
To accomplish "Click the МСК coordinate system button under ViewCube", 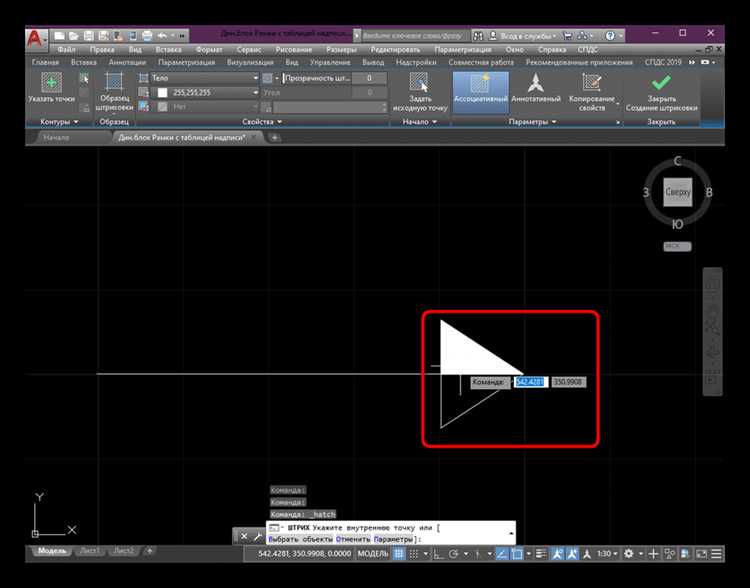I will 677,246.
